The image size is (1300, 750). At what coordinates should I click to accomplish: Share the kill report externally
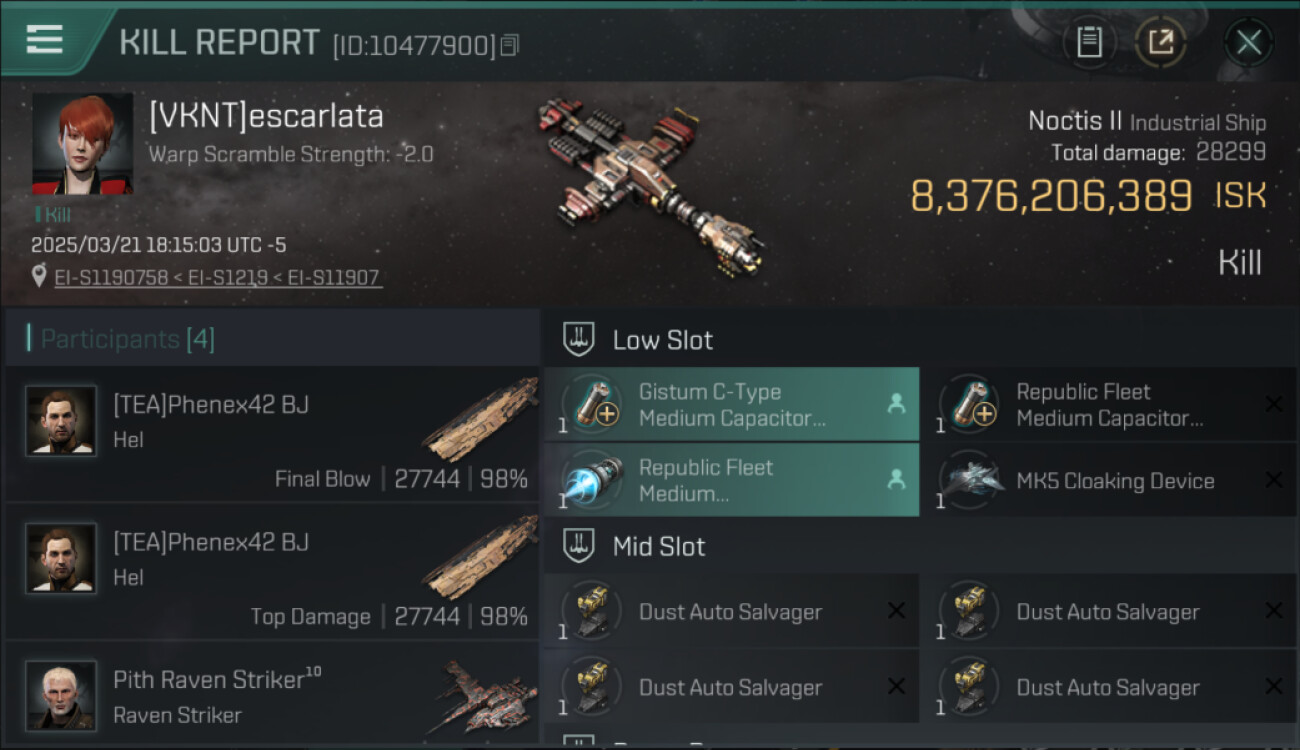tap(1160, 42)
